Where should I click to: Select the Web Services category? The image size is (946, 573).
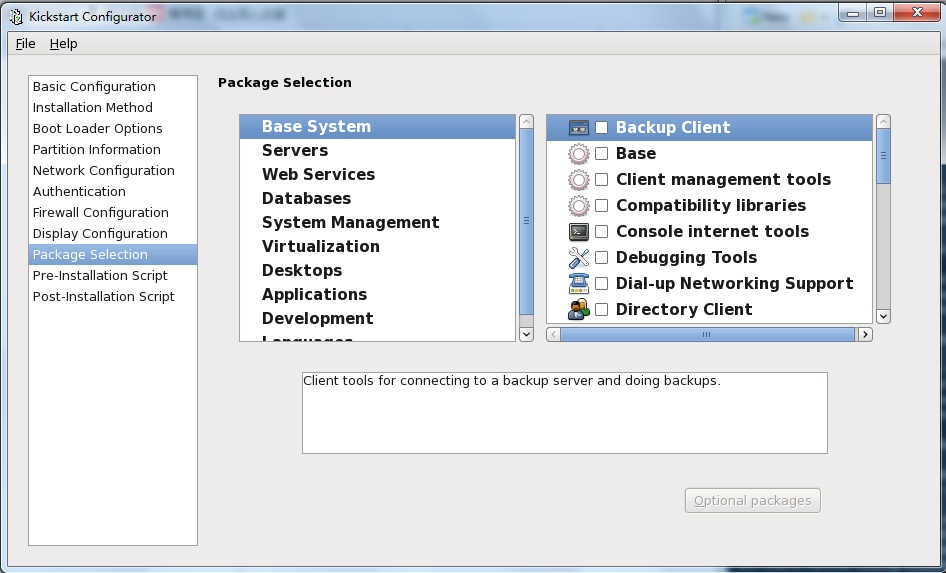(378, 174)
